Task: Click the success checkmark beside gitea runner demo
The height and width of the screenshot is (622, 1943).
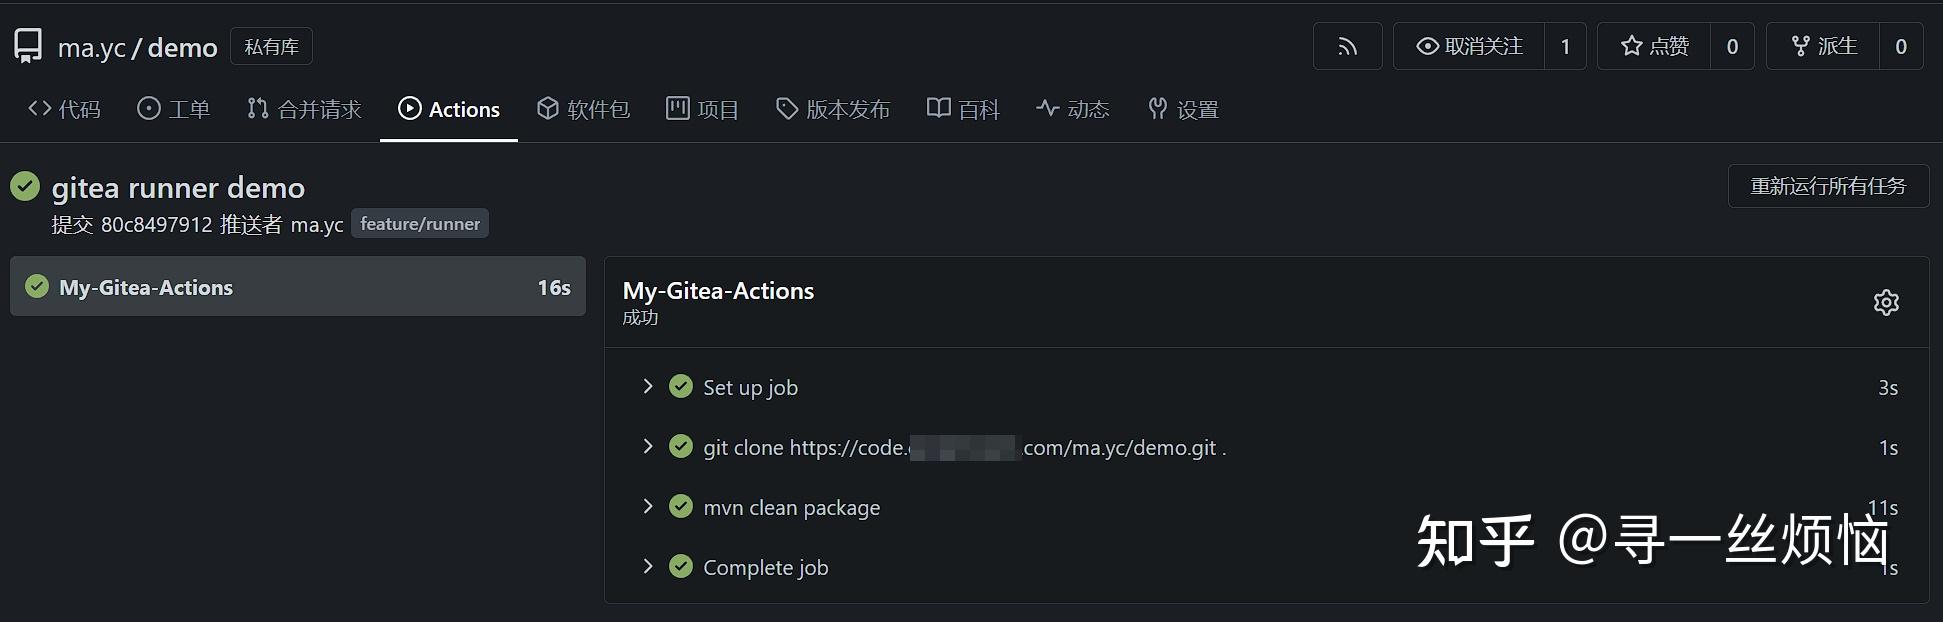Action: 24,186
